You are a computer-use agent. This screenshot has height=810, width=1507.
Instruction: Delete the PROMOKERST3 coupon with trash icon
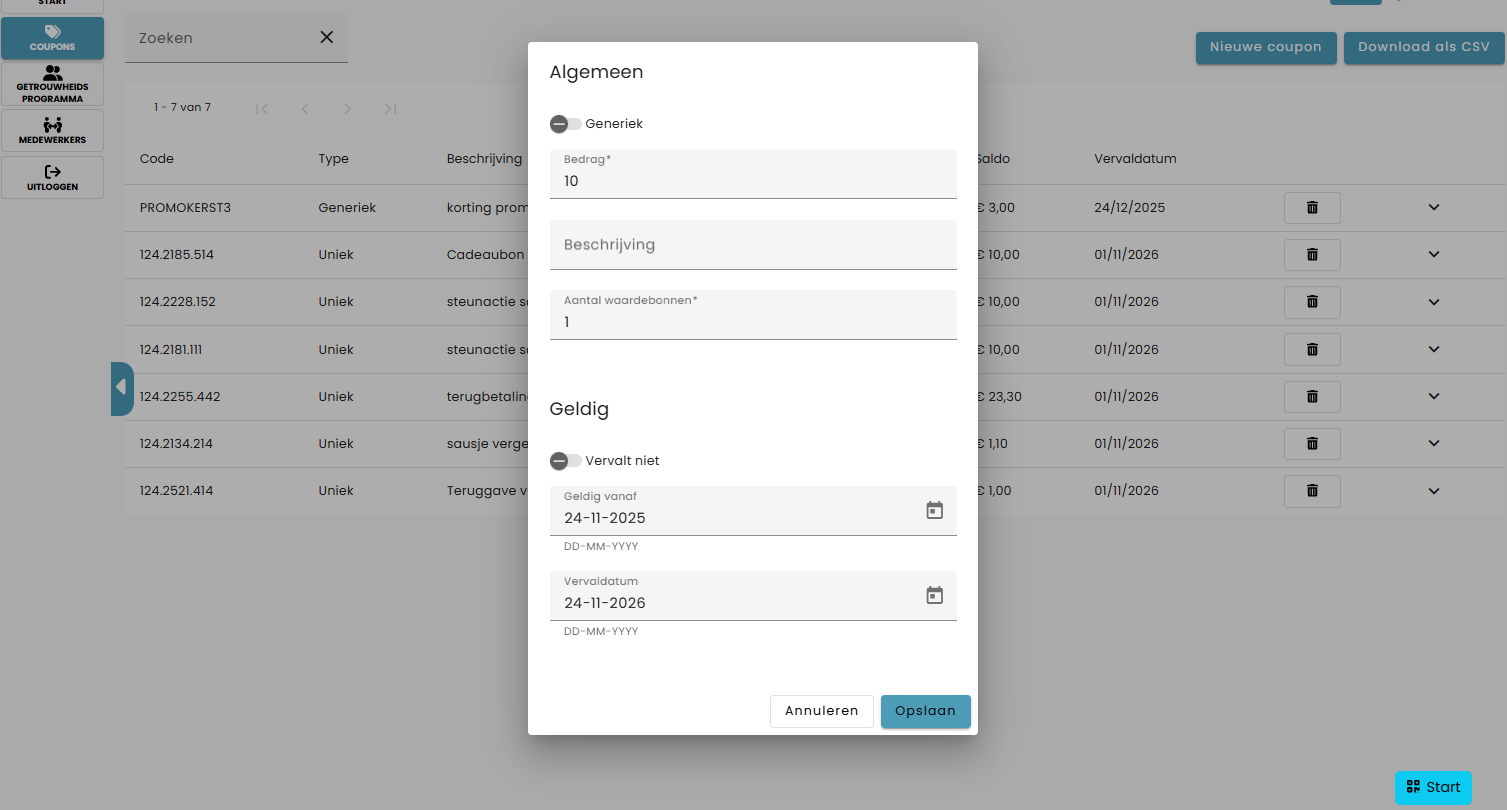click(x=1312, y=208)
